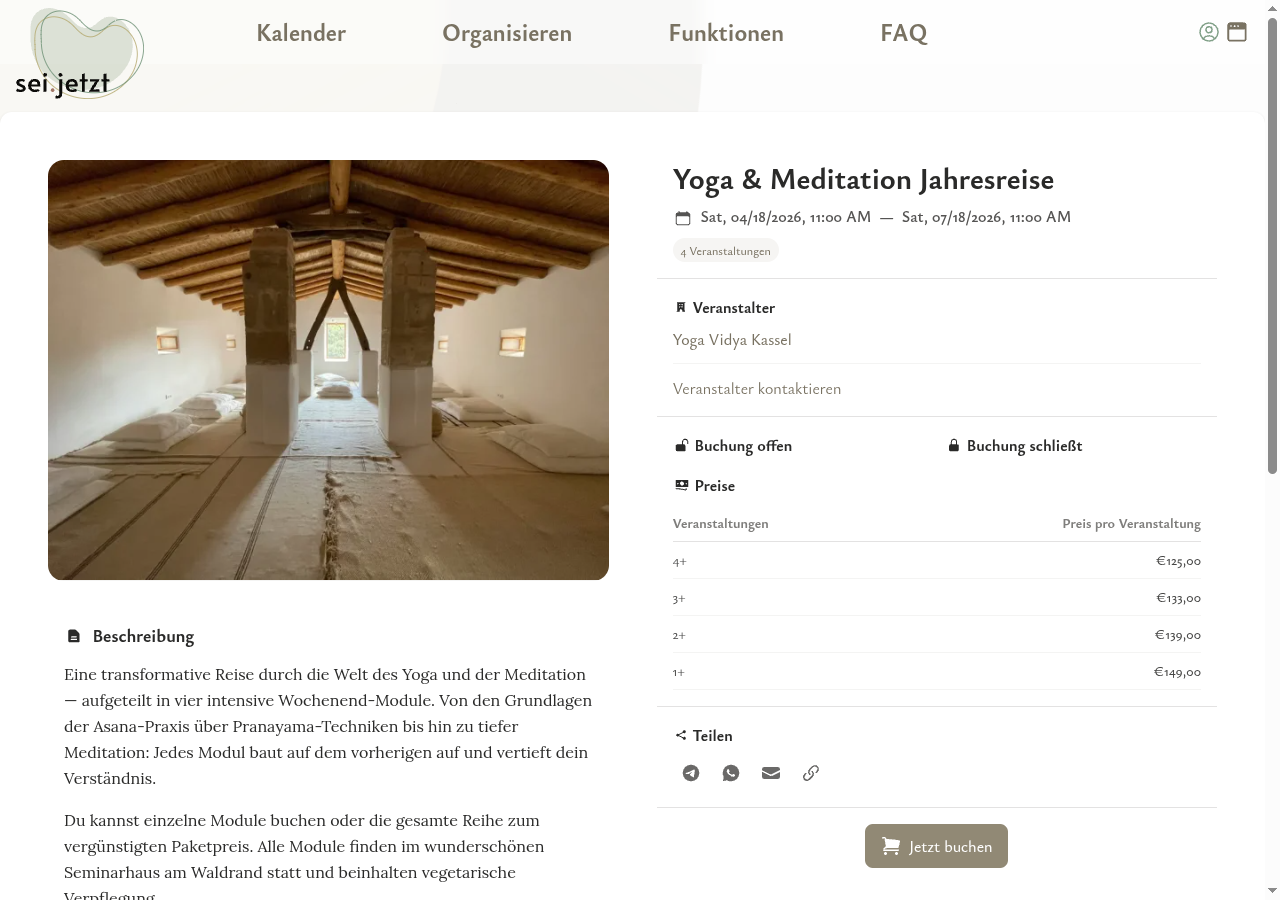This screenshot has width=1280, height=900.
Task: Open Yoga Vidya Kassel organizer link
Action: coord(732,340)
